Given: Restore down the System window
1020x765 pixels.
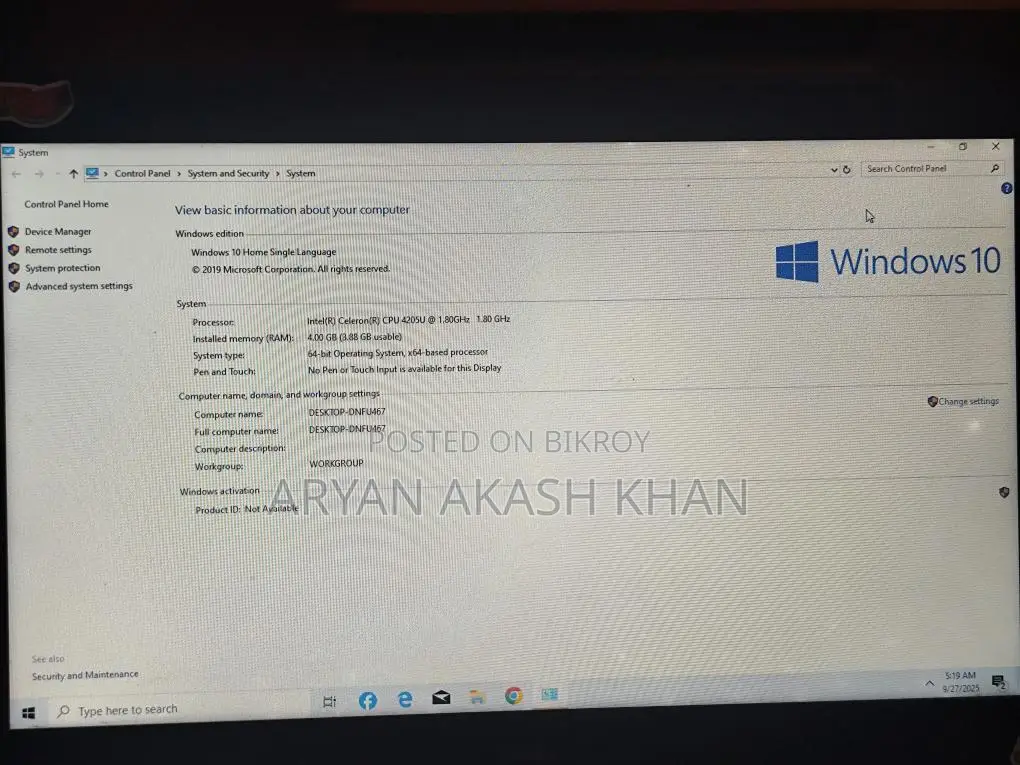Looking at the screenshot, I should [963, 147].
